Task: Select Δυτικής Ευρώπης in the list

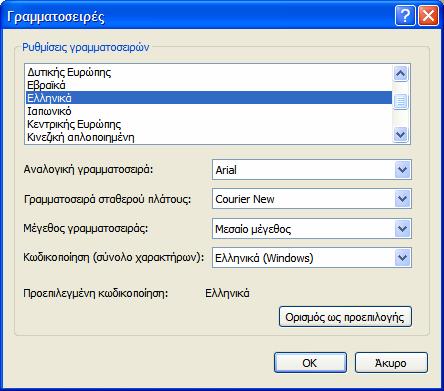Action: pos(209,72)
